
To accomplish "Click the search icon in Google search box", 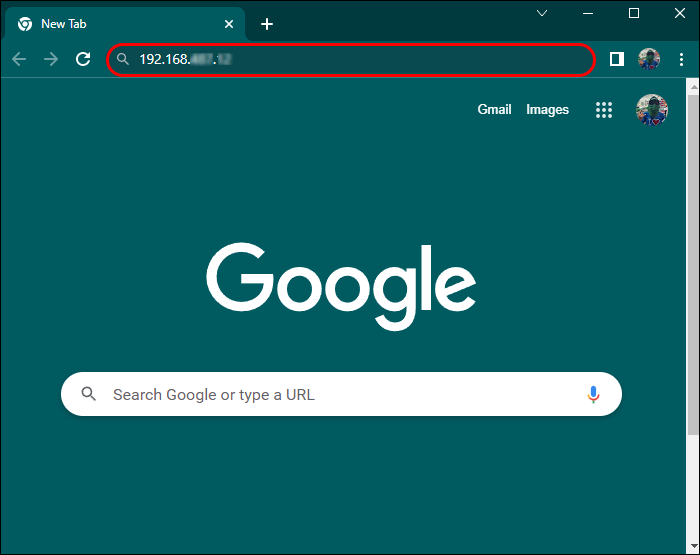I will (x=88, y=394).
